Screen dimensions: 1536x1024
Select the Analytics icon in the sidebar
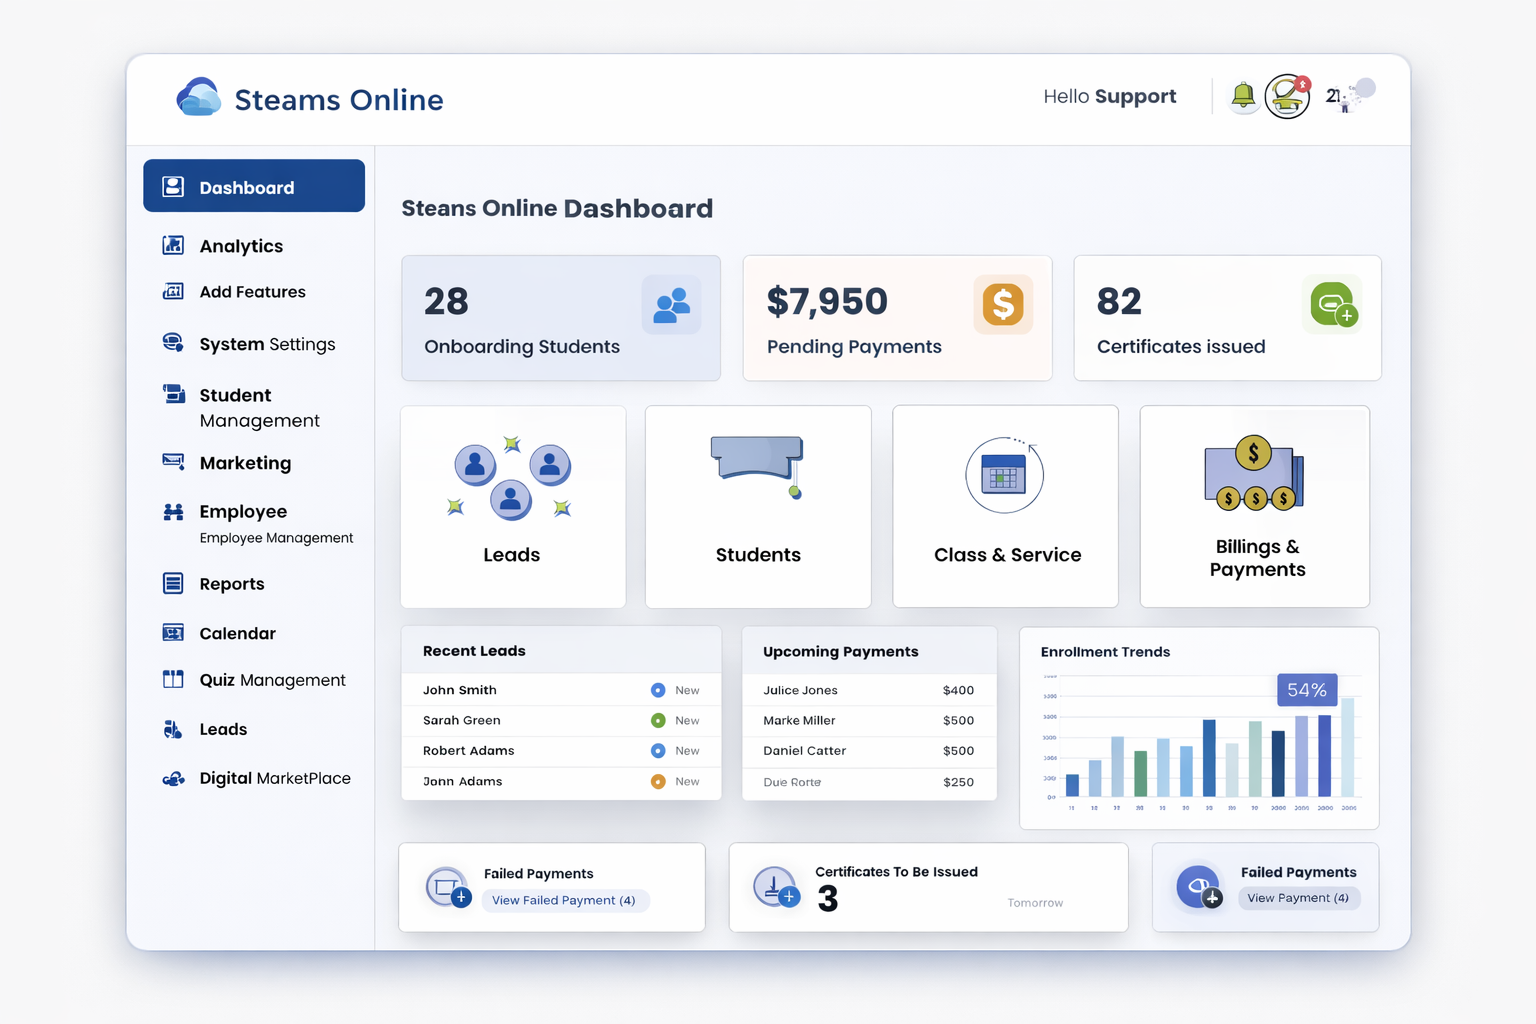(172, 245)
